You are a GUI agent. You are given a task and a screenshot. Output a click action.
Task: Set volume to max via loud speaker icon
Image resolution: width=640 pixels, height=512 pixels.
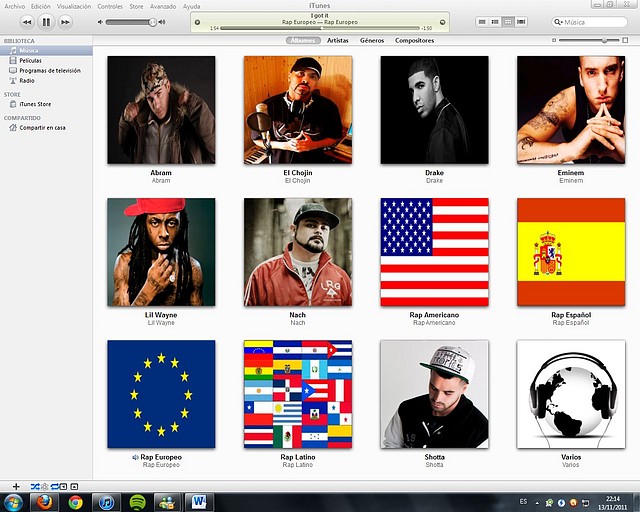tap(162, 22)
